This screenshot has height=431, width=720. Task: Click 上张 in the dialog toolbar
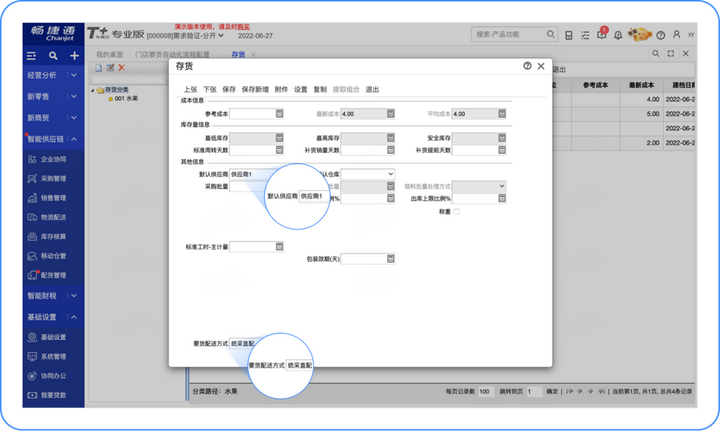(190, 90)
